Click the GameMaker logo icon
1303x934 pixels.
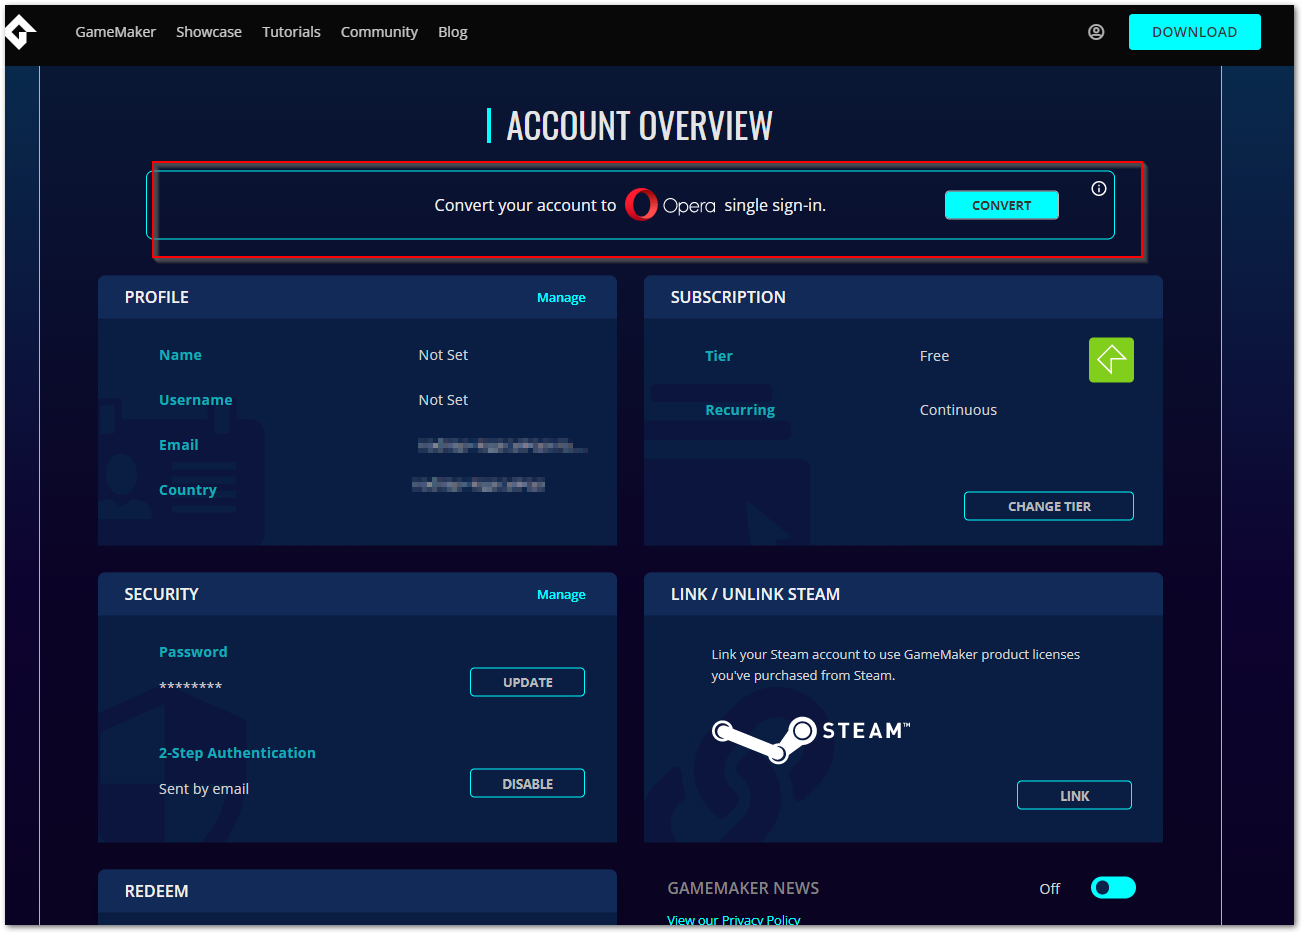click(20, 32)
